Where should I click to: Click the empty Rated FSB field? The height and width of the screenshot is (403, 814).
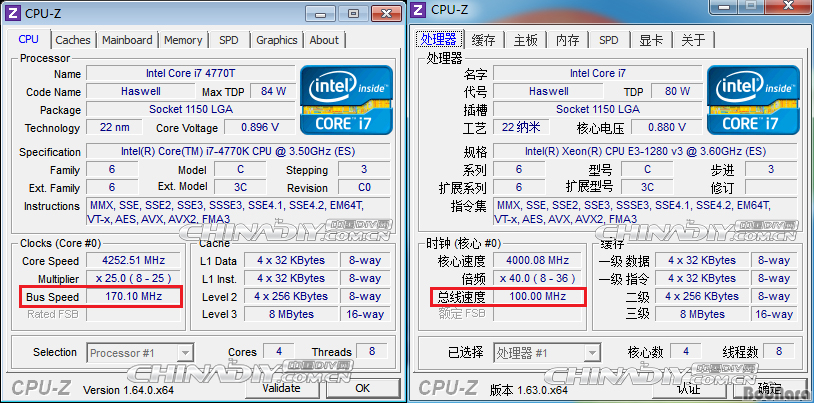pyautogui.click(x=134, y=314)
